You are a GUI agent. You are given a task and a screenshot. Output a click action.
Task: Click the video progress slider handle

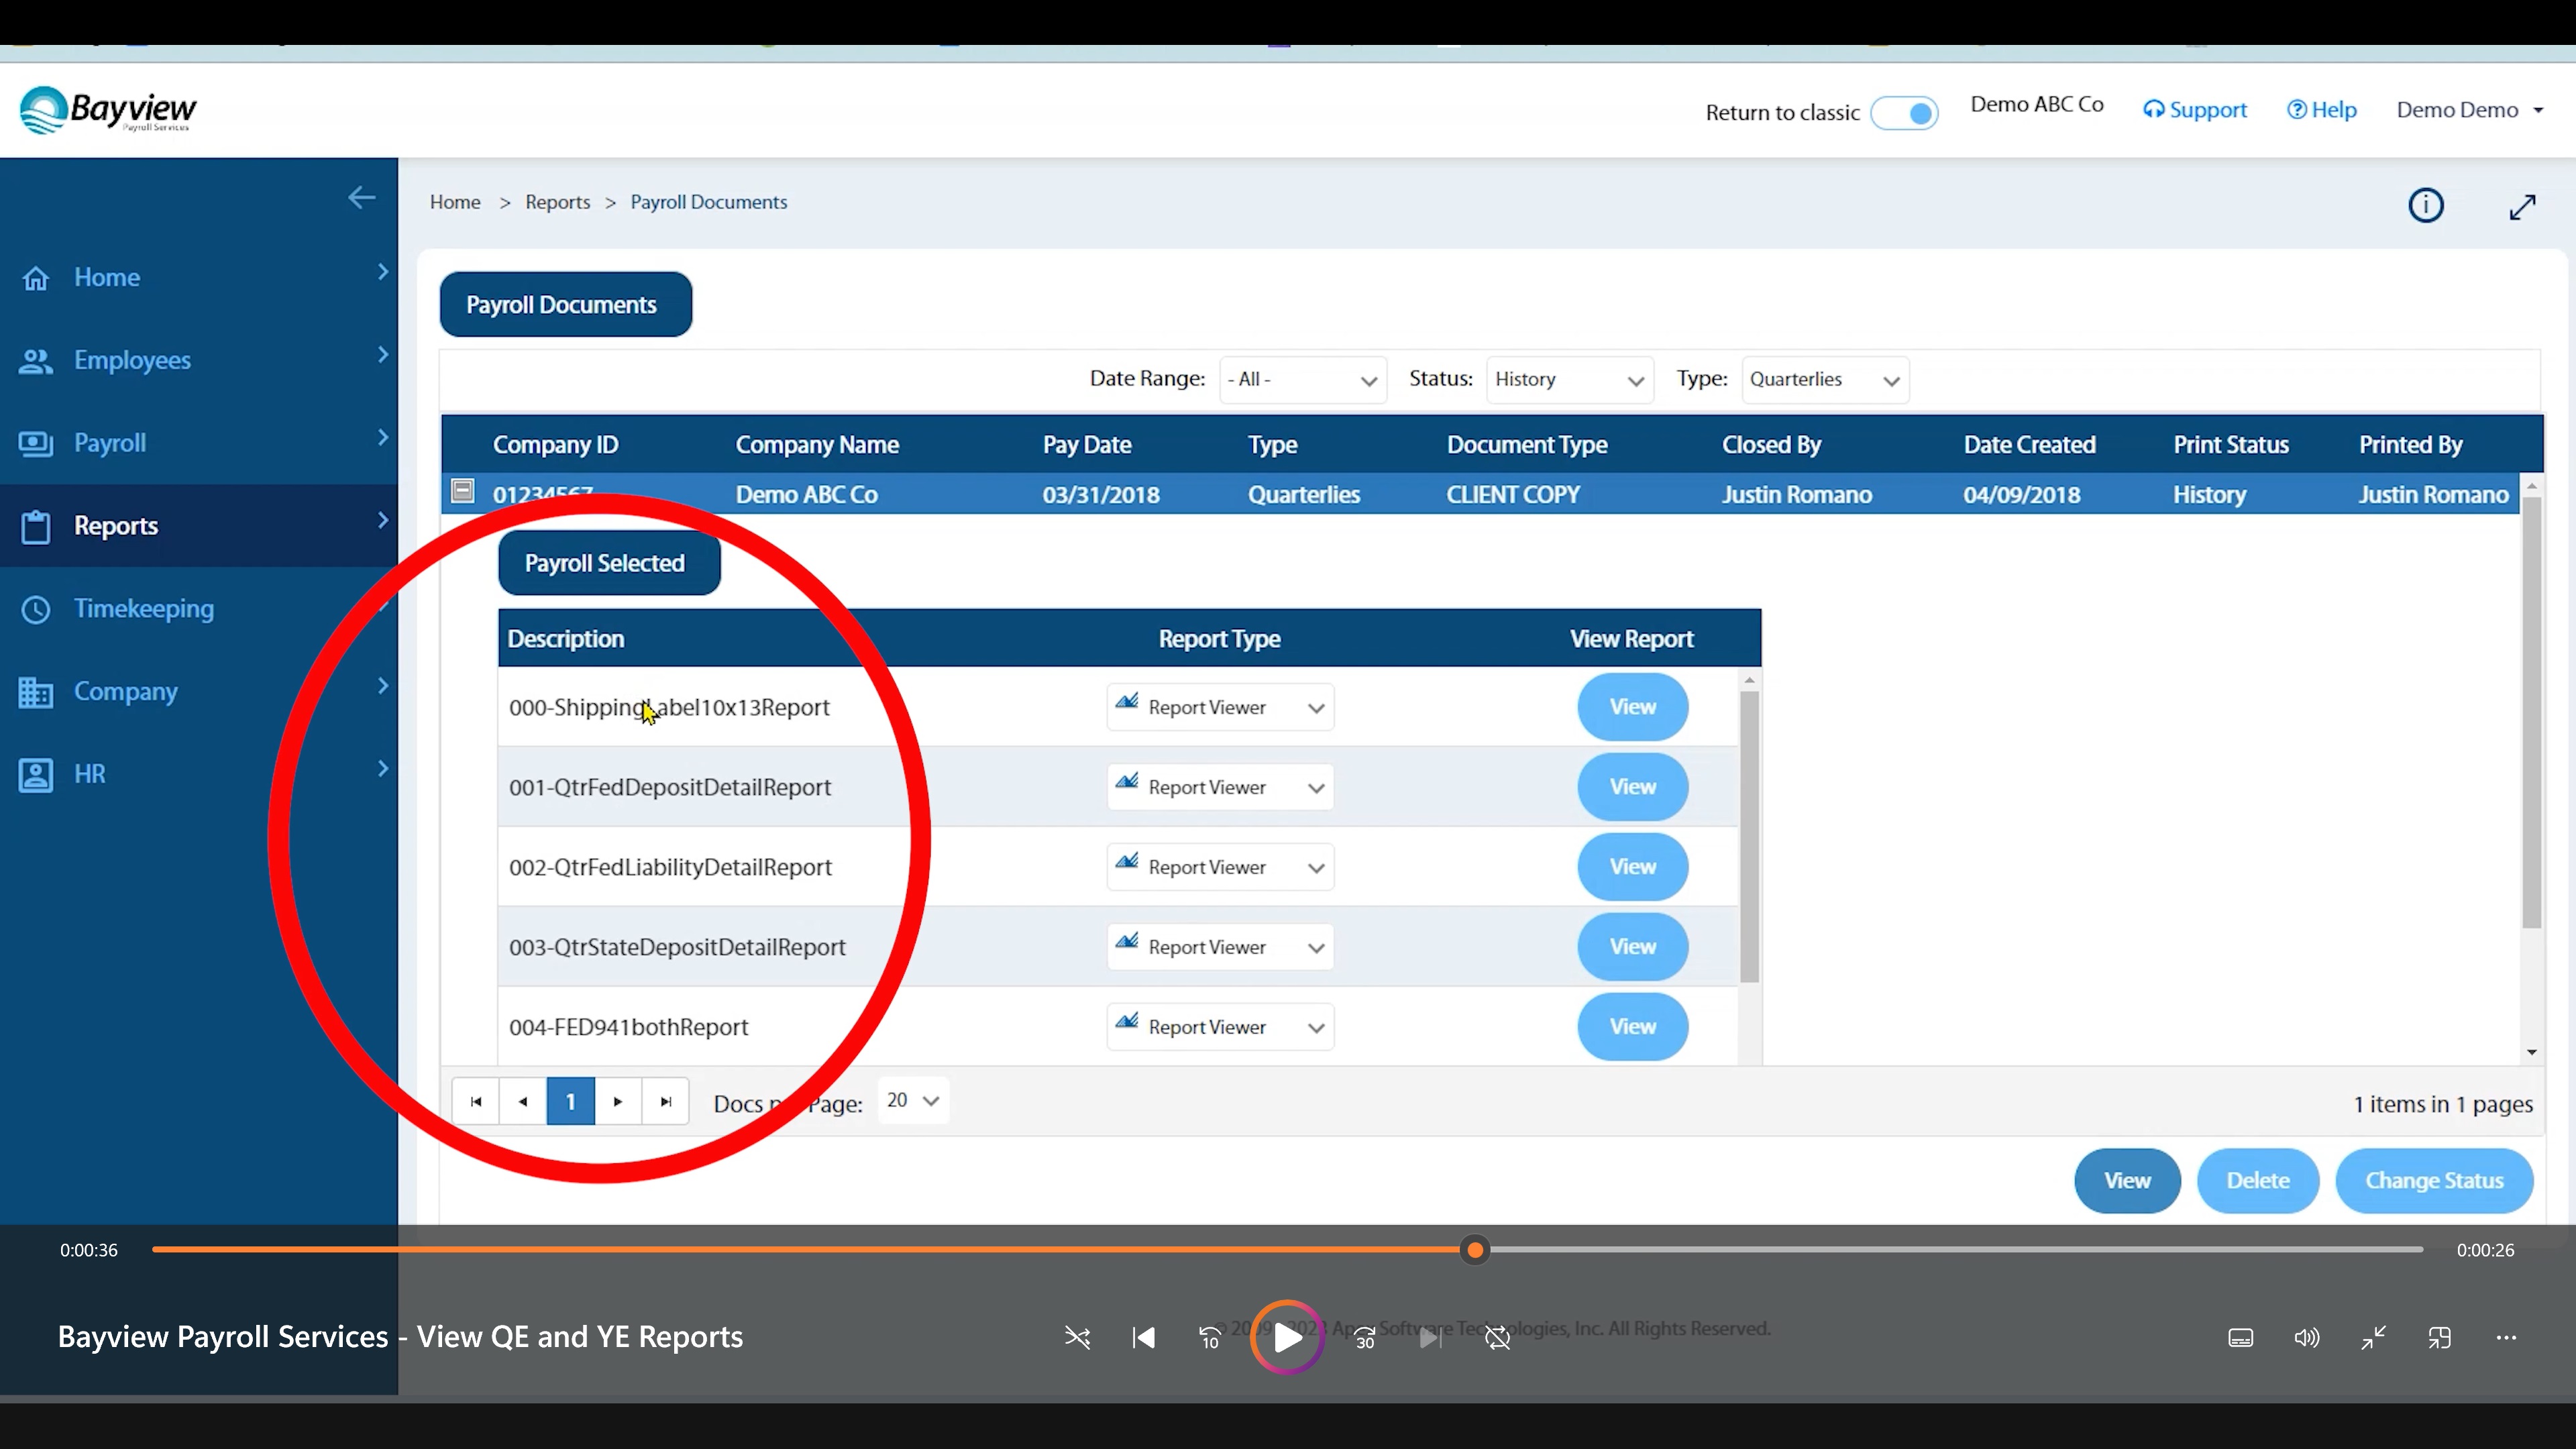[x=1475, y=1250]
